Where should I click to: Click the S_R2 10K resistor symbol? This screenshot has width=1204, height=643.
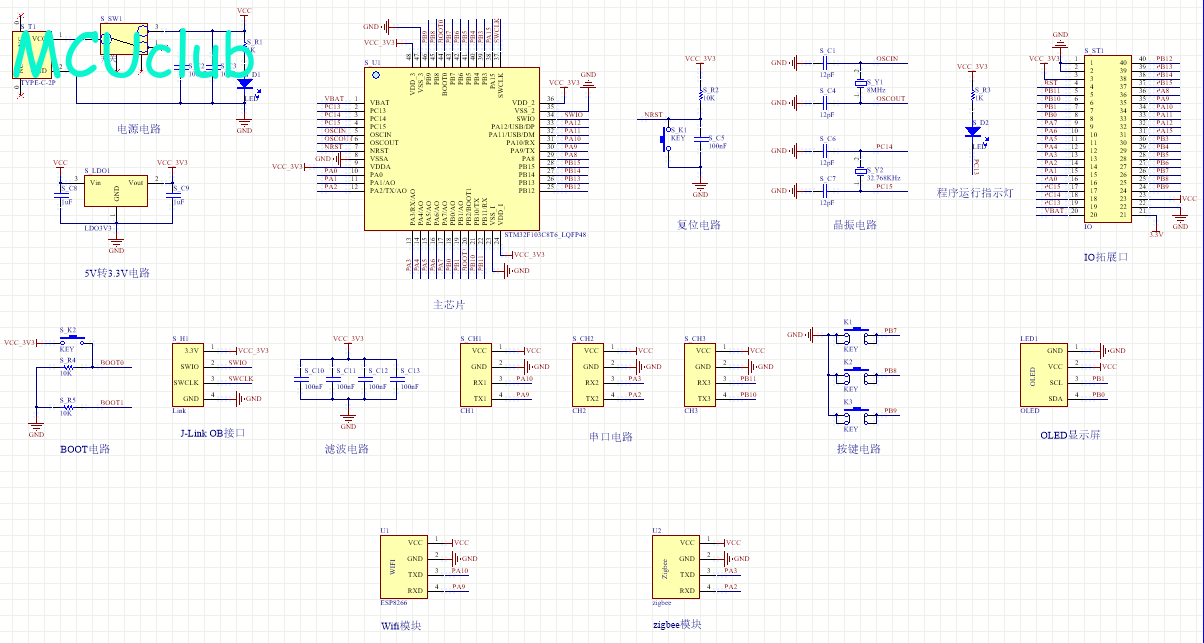point(700,94)
